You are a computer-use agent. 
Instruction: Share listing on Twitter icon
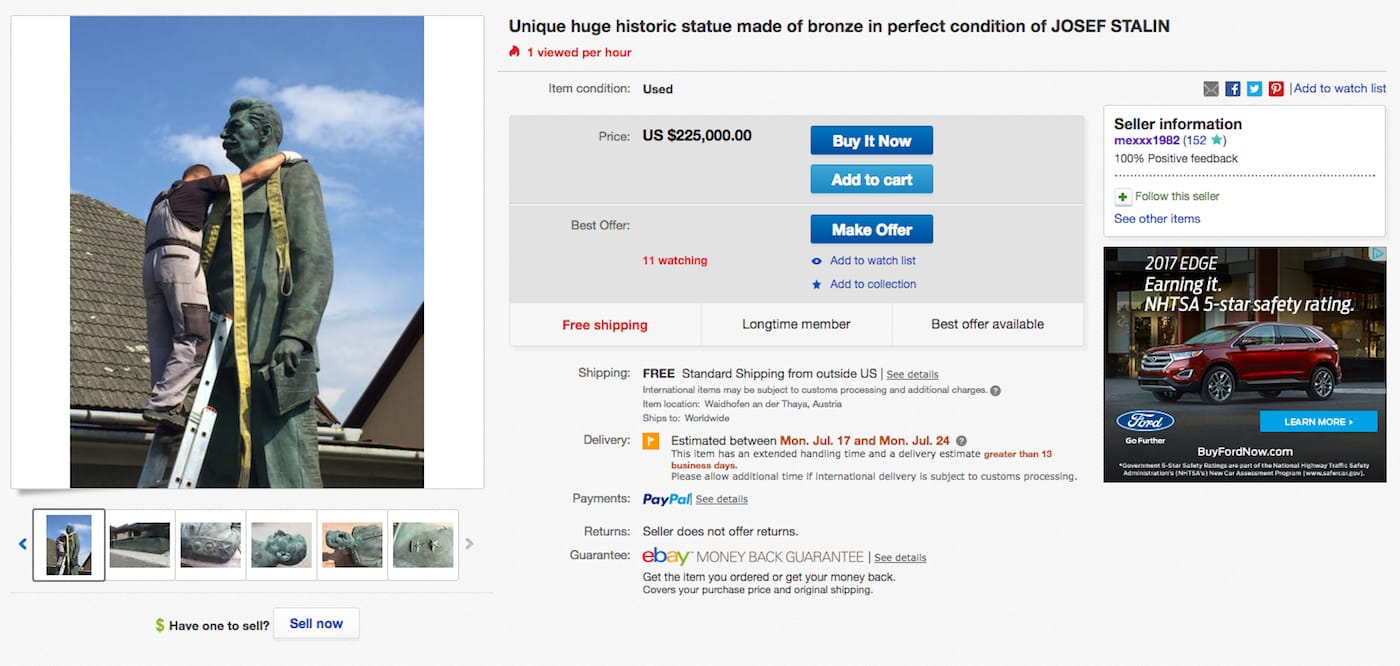pos(1254,89)
